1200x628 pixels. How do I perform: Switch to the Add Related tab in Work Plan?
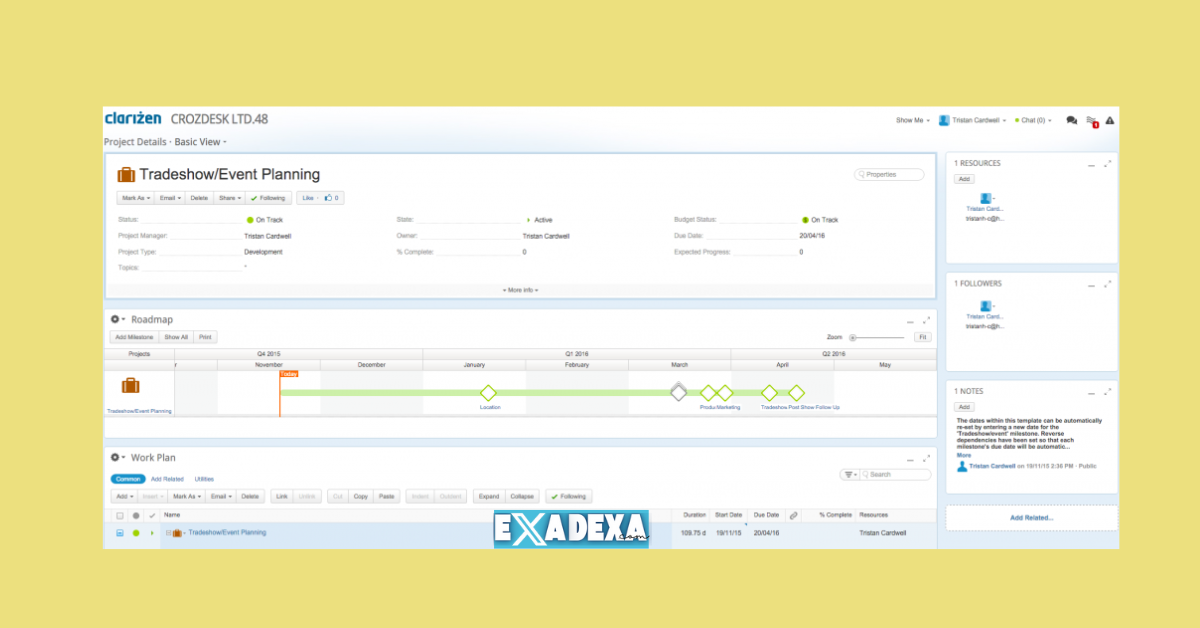(167, 479)
